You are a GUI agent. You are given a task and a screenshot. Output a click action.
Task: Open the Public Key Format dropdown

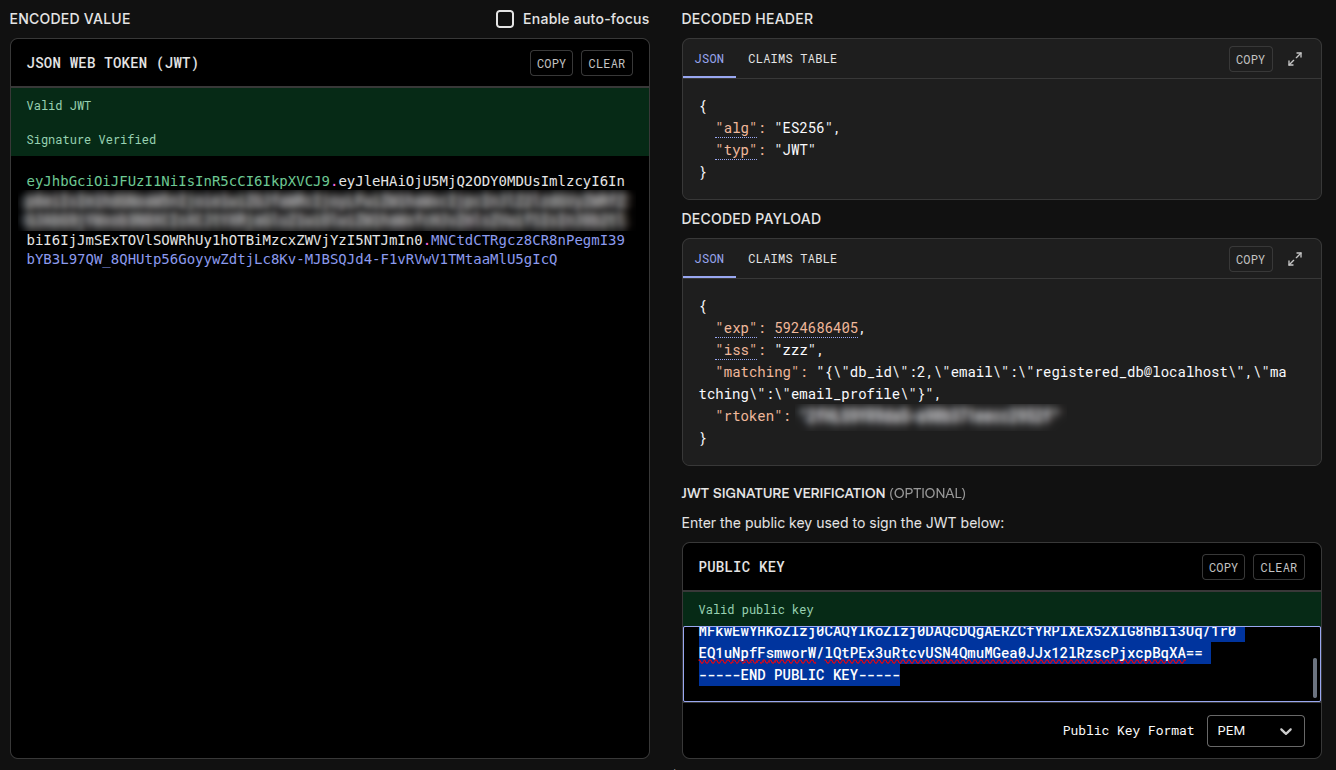[1255, 731]
